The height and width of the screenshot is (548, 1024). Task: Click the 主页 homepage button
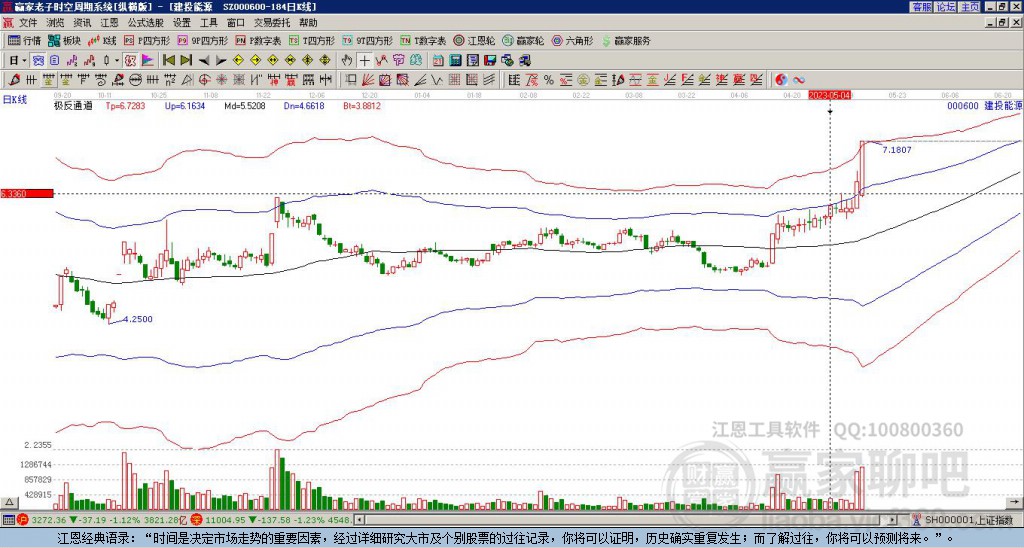point(969,7)
